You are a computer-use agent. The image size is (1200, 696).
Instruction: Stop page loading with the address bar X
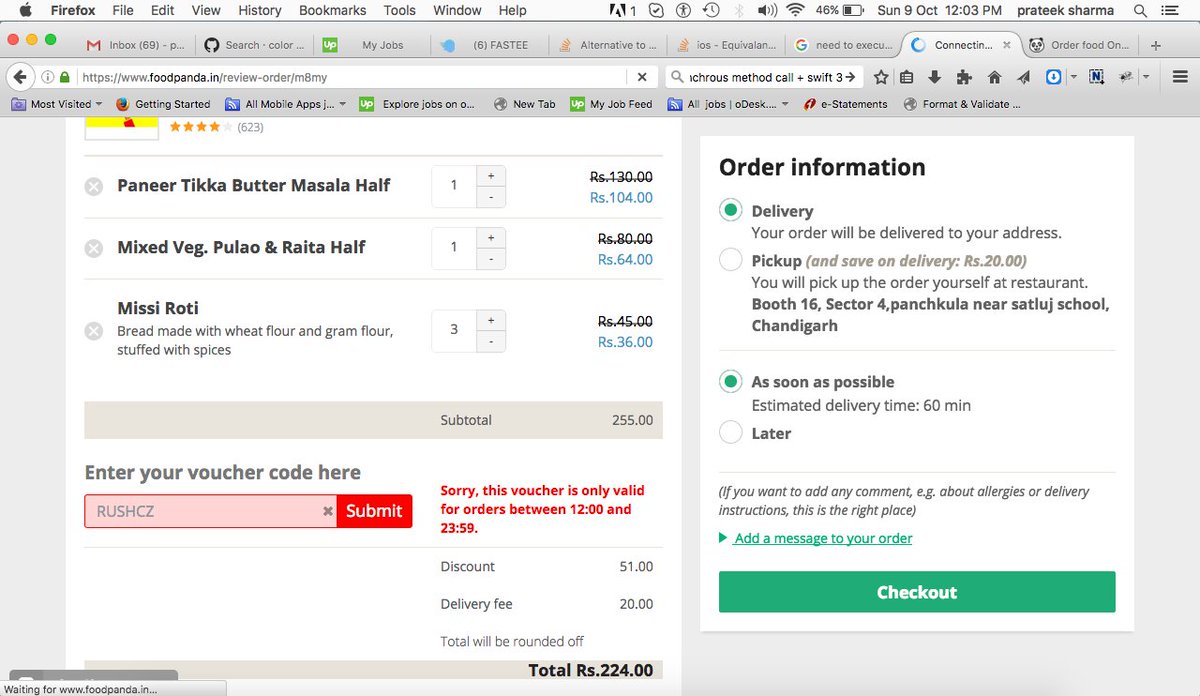pos(642,77)
